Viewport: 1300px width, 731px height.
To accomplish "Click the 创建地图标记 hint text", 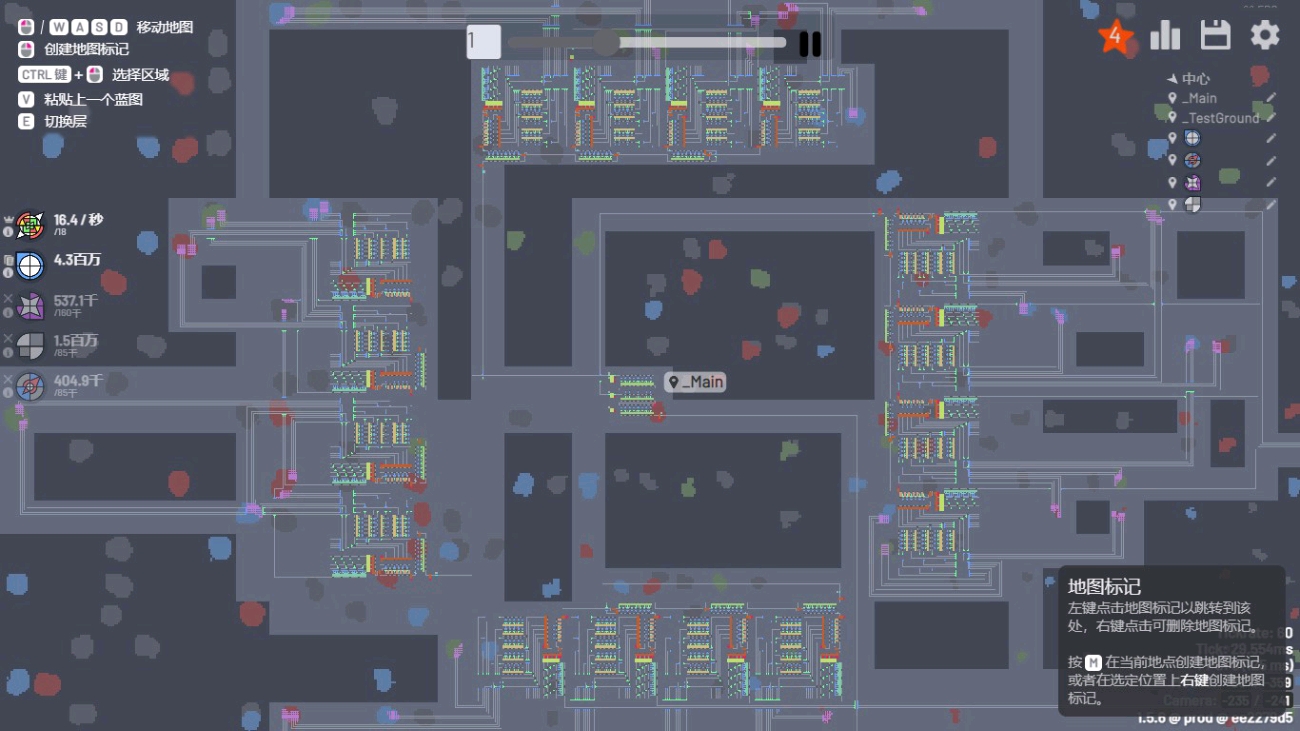I will (86, 49).
